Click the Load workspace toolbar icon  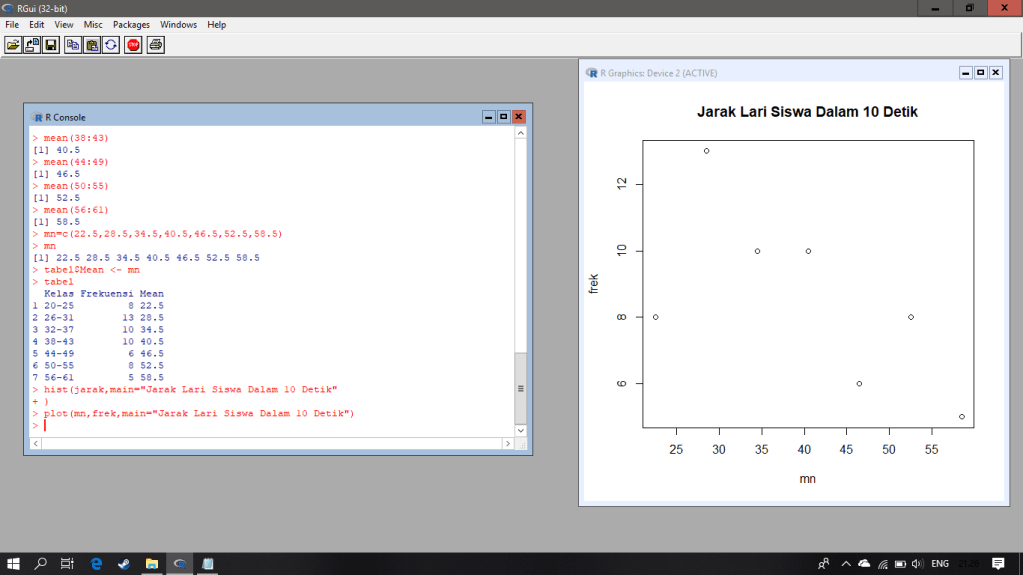32,45
